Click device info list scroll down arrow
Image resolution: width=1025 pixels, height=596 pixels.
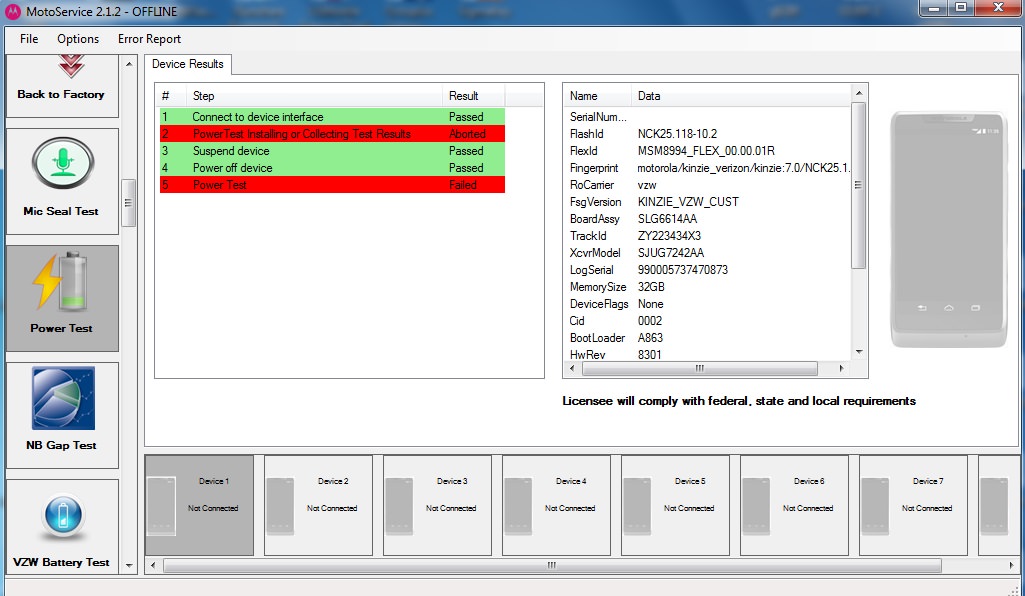click(859, 352)
